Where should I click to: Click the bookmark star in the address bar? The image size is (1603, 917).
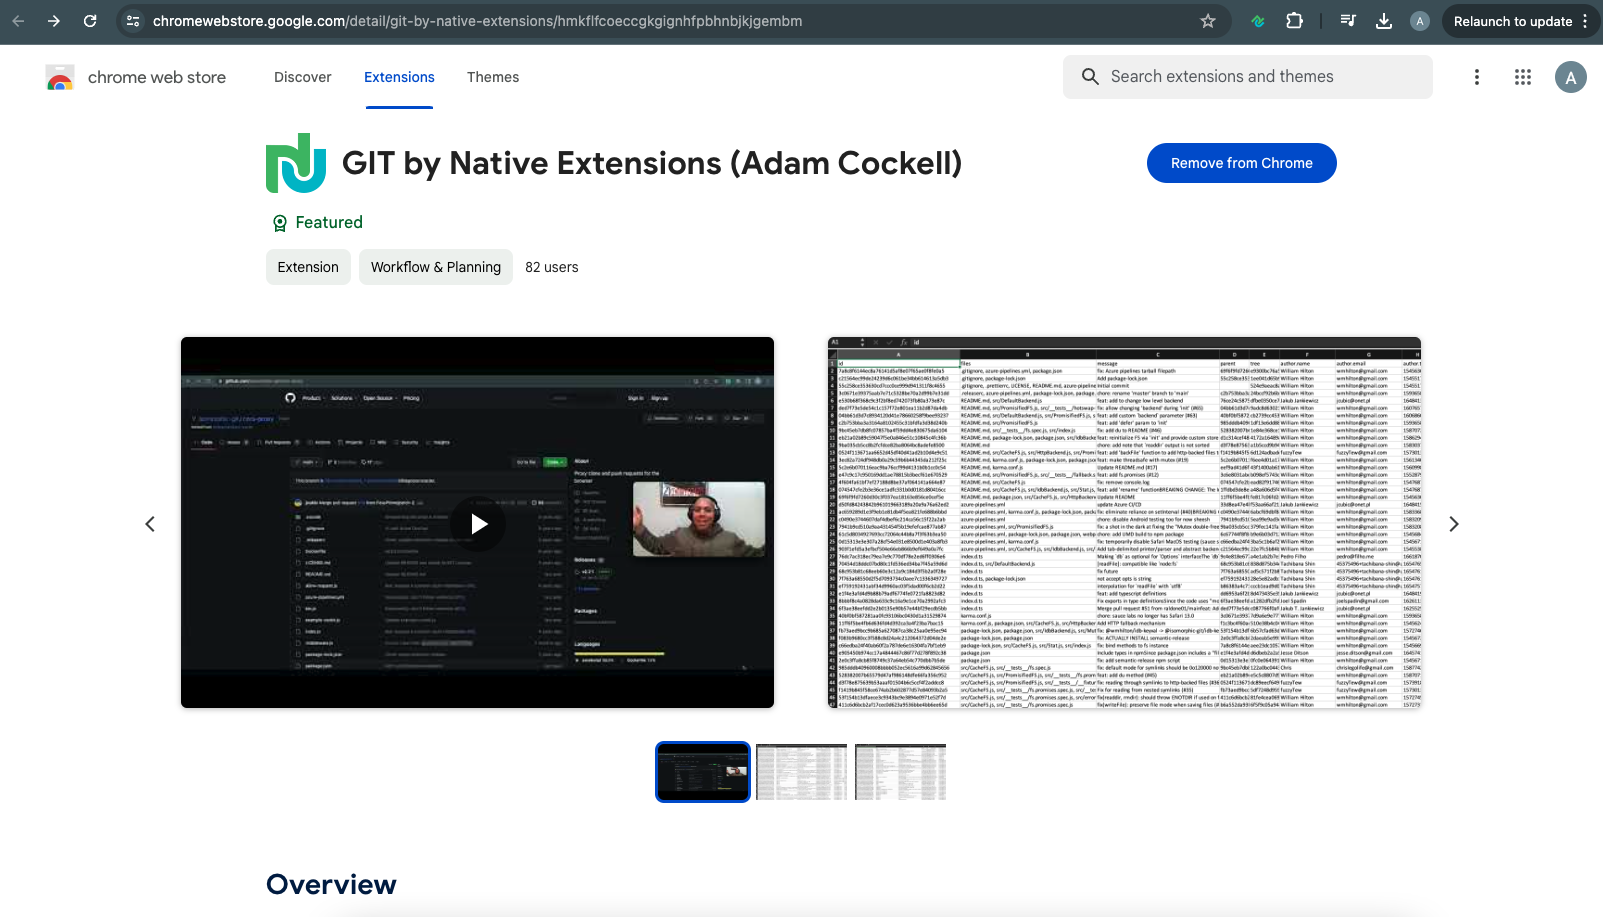1208,20
